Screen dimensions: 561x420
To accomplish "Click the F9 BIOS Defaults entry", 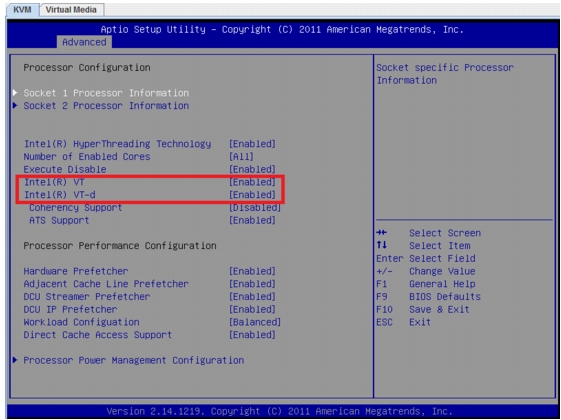I will point(429,297).
